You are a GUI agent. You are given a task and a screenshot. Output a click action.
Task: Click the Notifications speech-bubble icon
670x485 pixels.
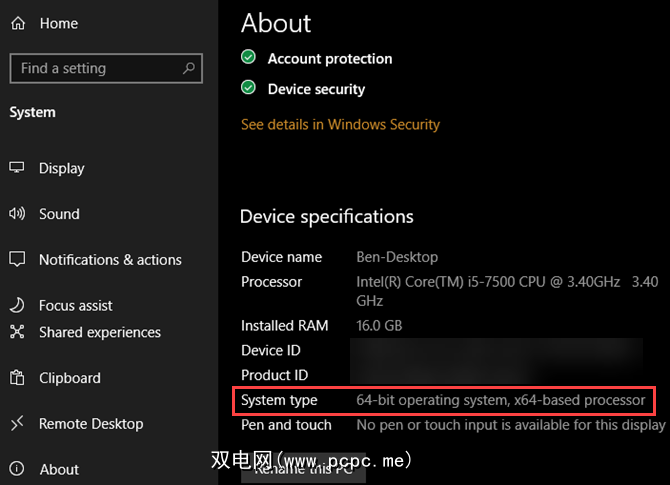17,259
